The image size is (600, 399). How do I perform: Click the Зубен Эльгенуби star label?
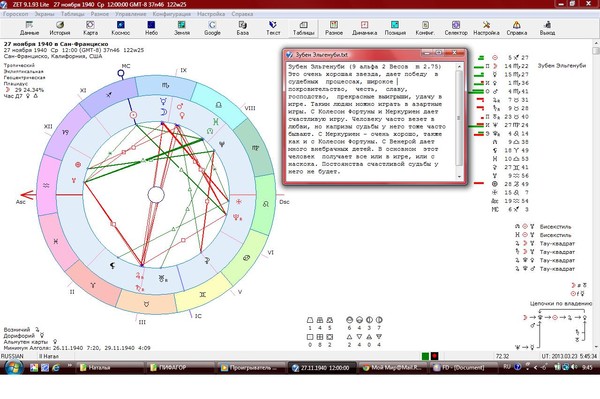pyautogui.click(x=562, y=65)
